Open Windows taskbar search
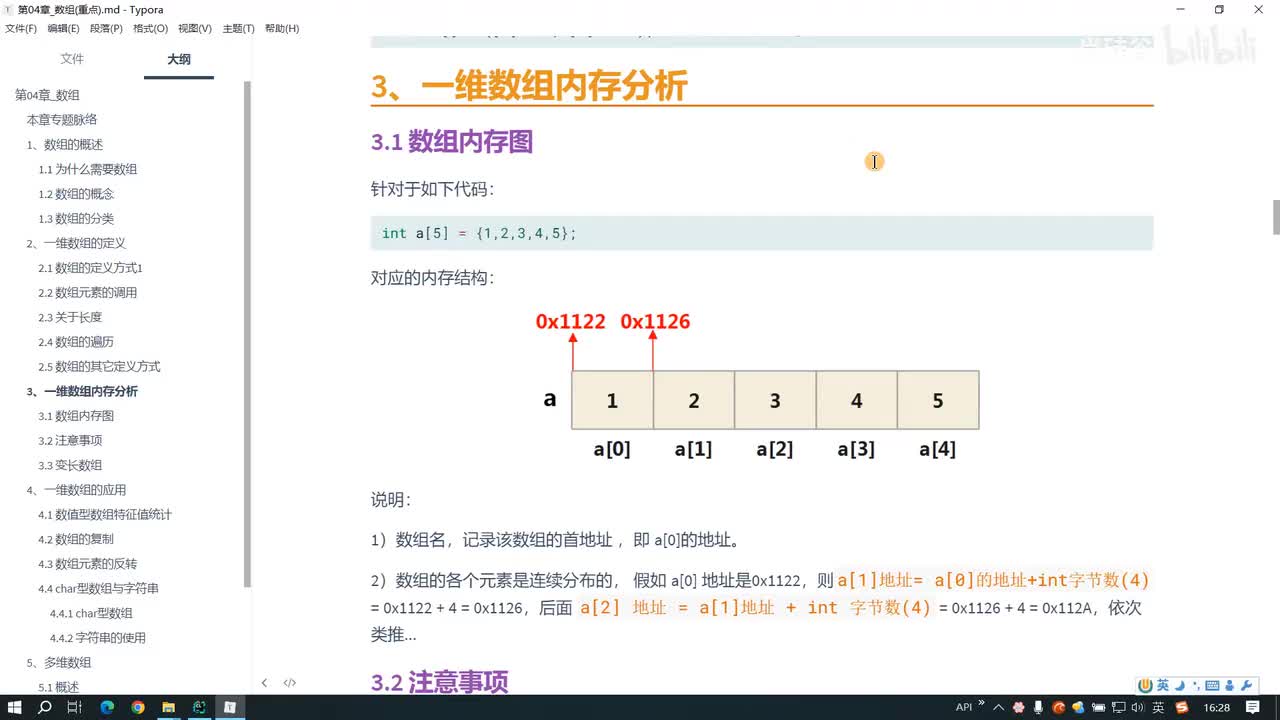Viewport: 1280px width, 720px height. tap(45, 707)
